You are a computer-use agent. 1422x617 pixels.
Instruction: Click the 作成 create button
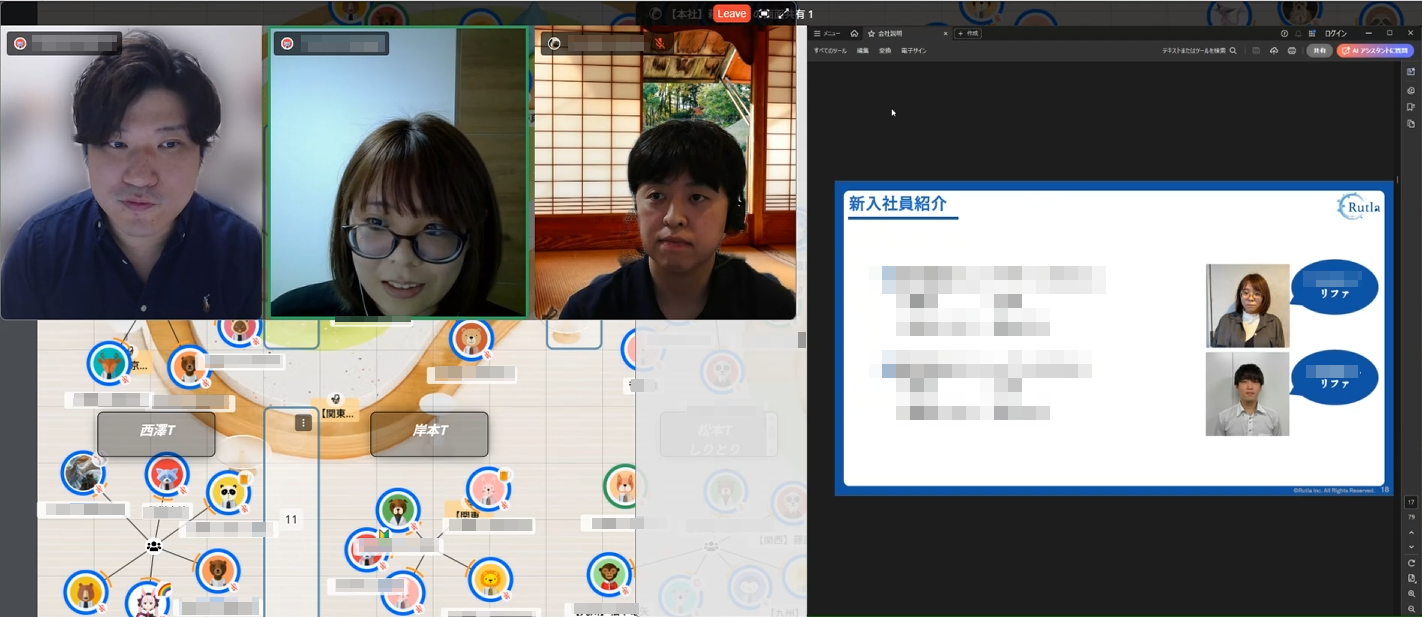pos(967,33)
